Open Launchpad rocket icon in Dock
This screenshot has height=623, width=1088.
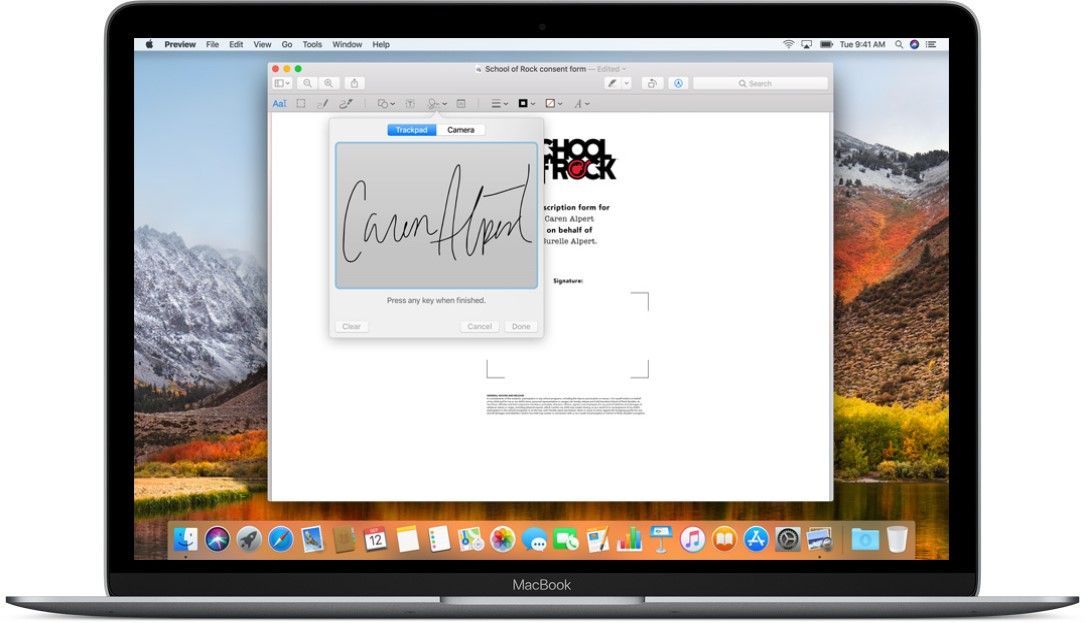click(249, 538)
